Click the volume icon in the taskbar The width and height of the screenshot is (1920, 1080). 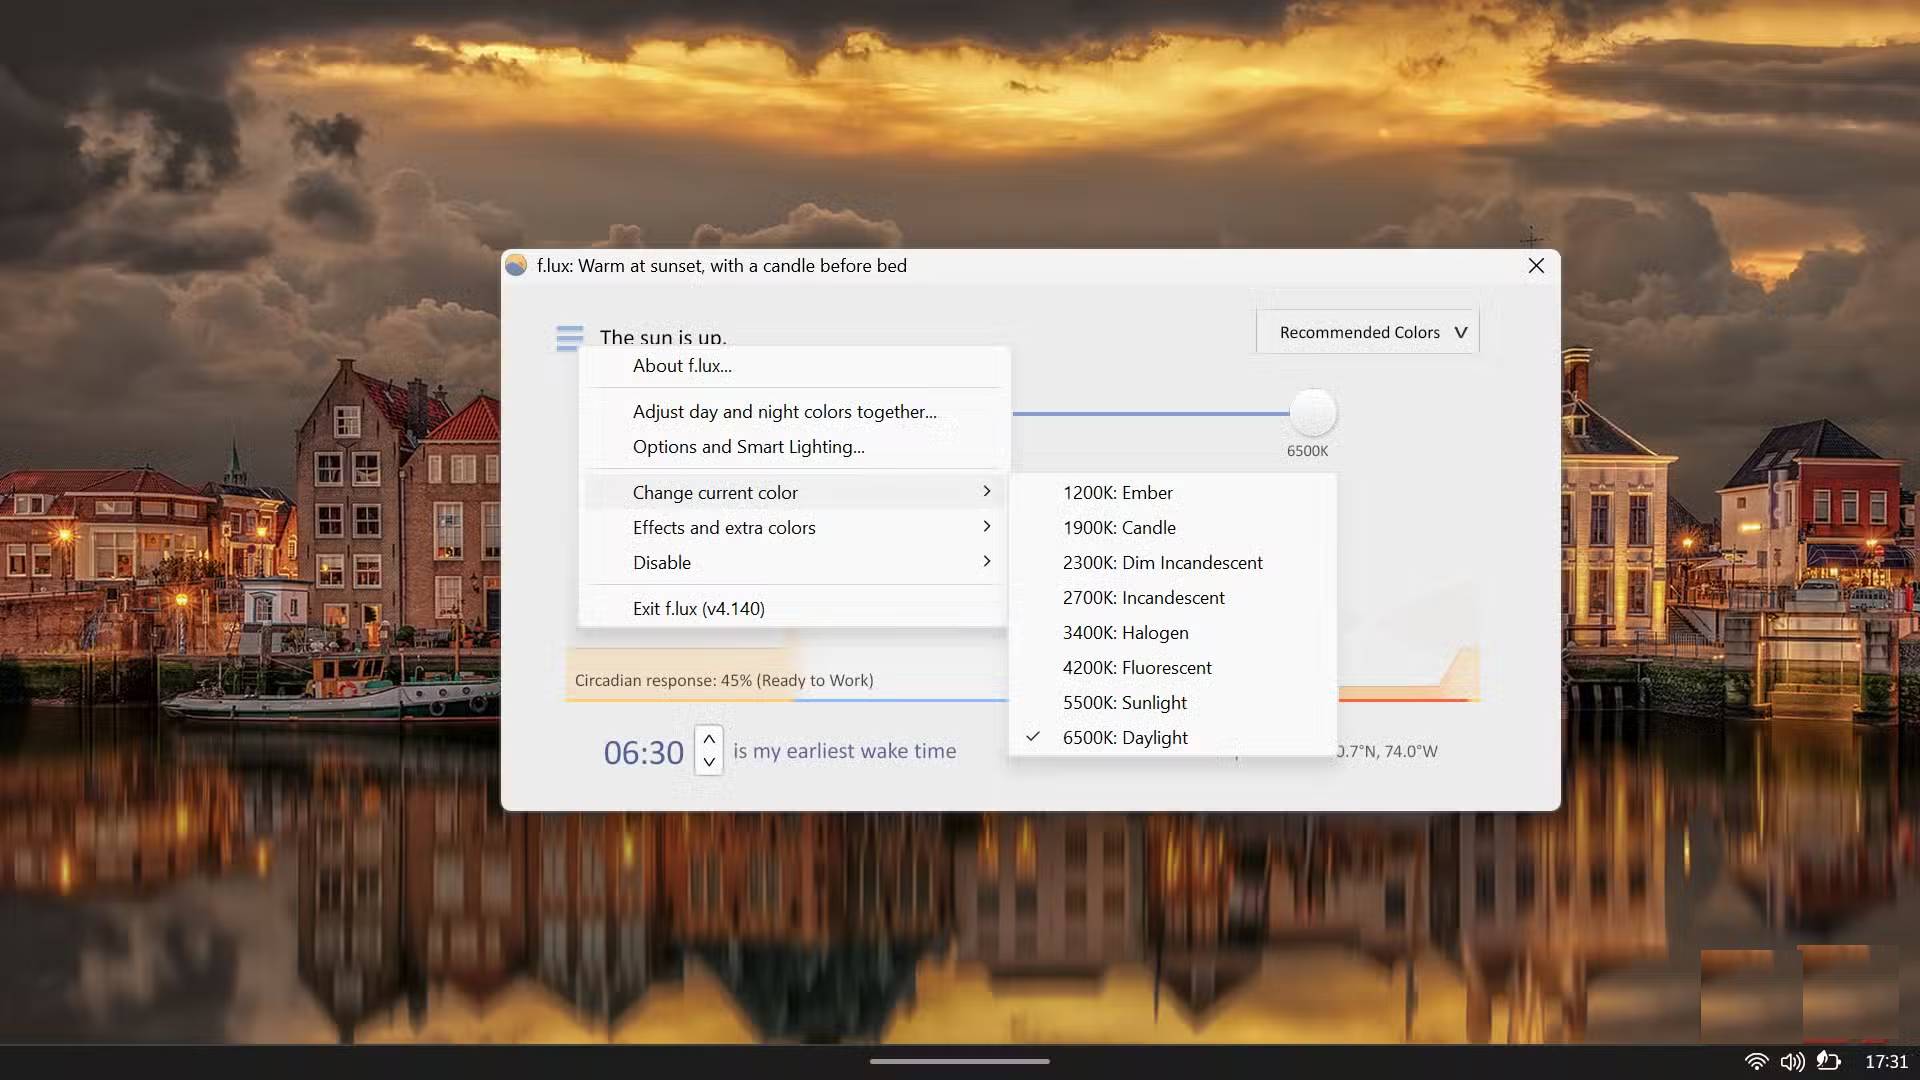1792,1063
